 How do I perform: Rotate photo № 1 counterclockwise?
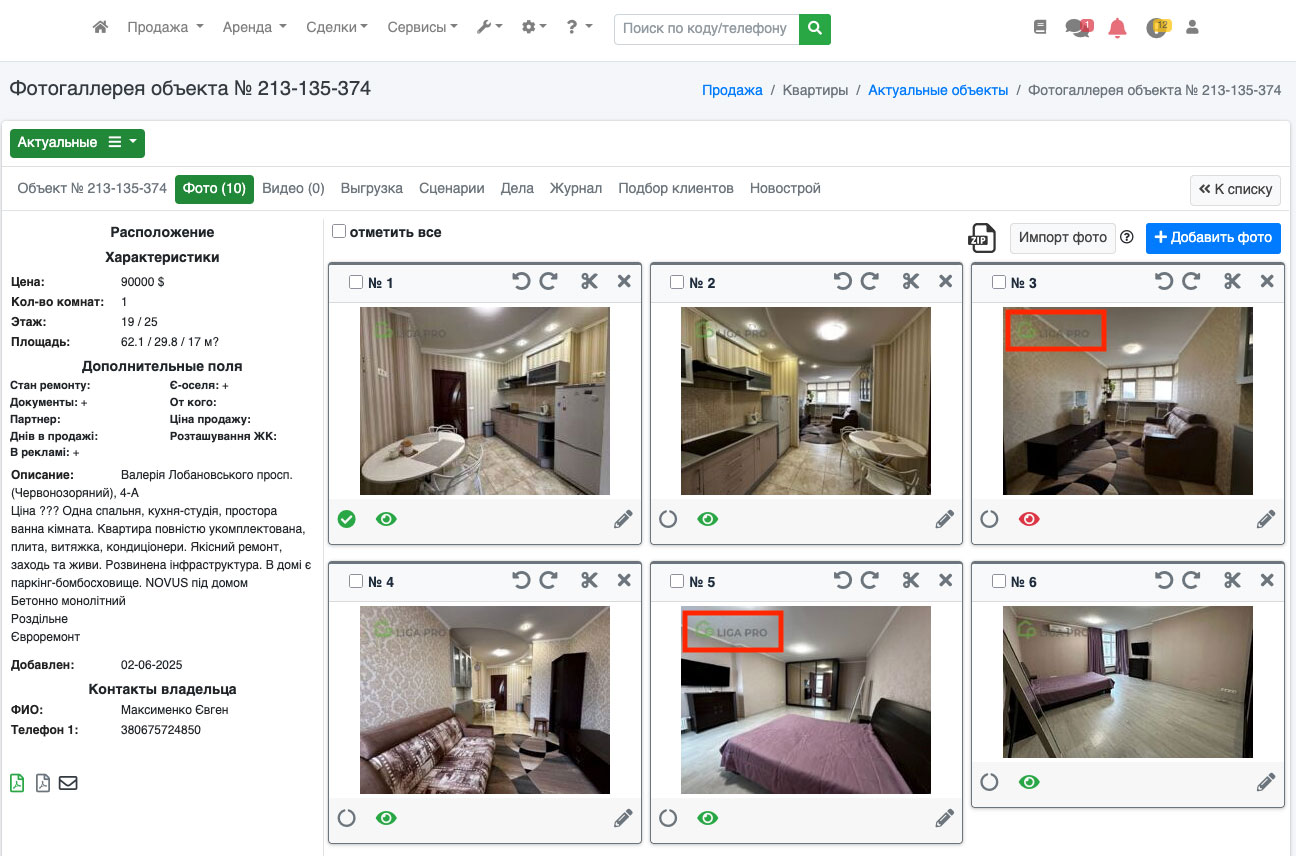(x=521, y=282)
